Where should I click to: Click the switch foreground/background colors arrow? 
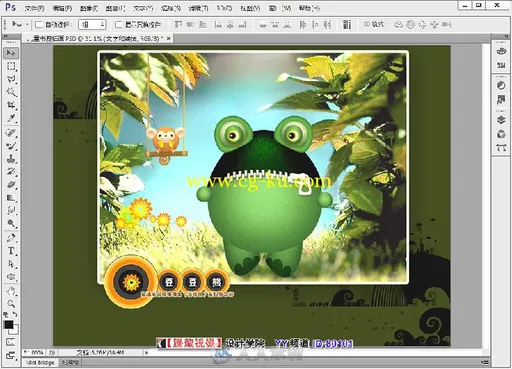pos(15,314)
